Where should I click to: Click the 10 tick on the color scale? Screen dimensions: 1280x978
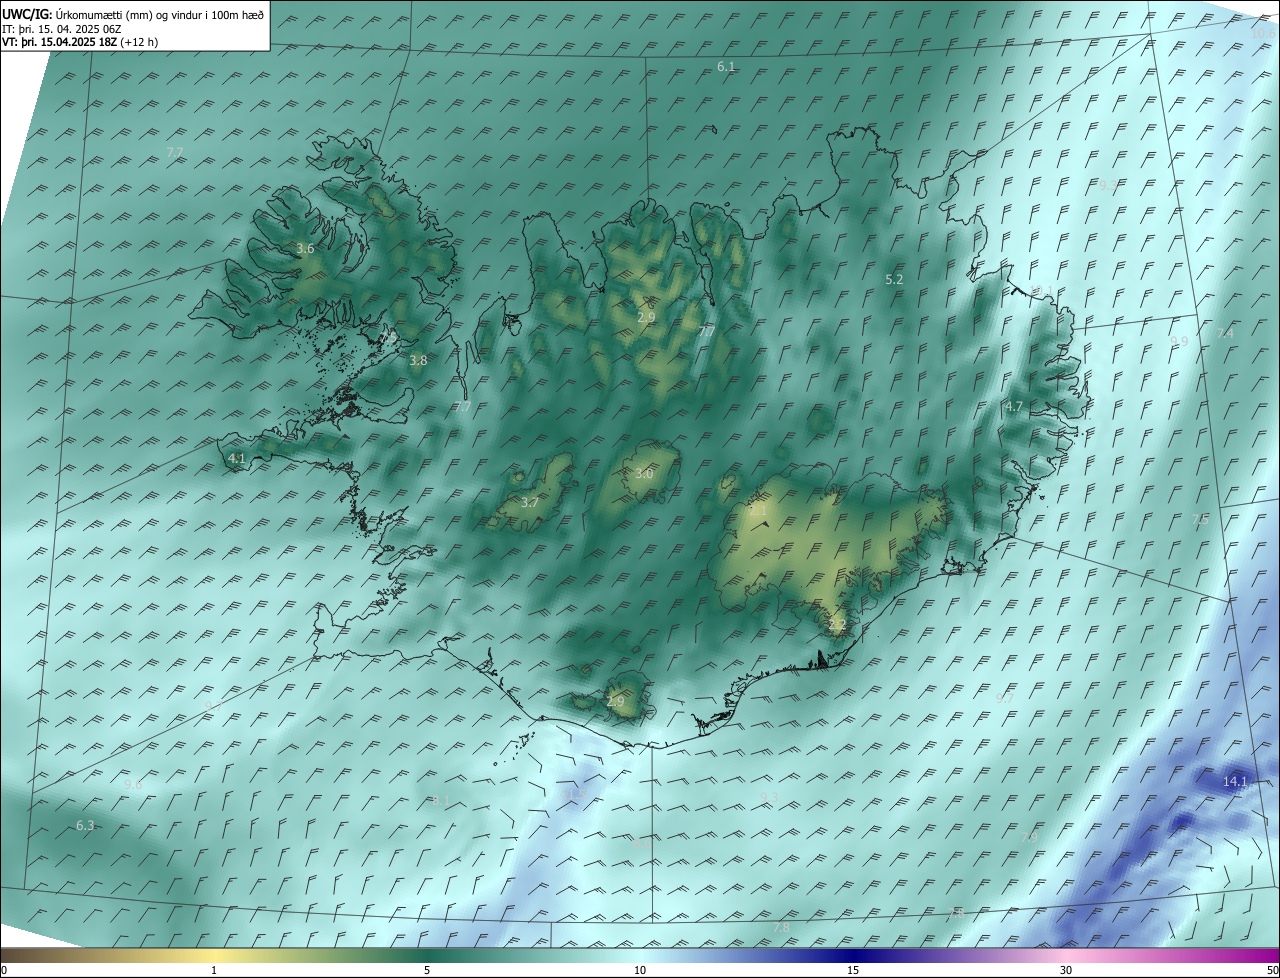[x=640, y=970]
